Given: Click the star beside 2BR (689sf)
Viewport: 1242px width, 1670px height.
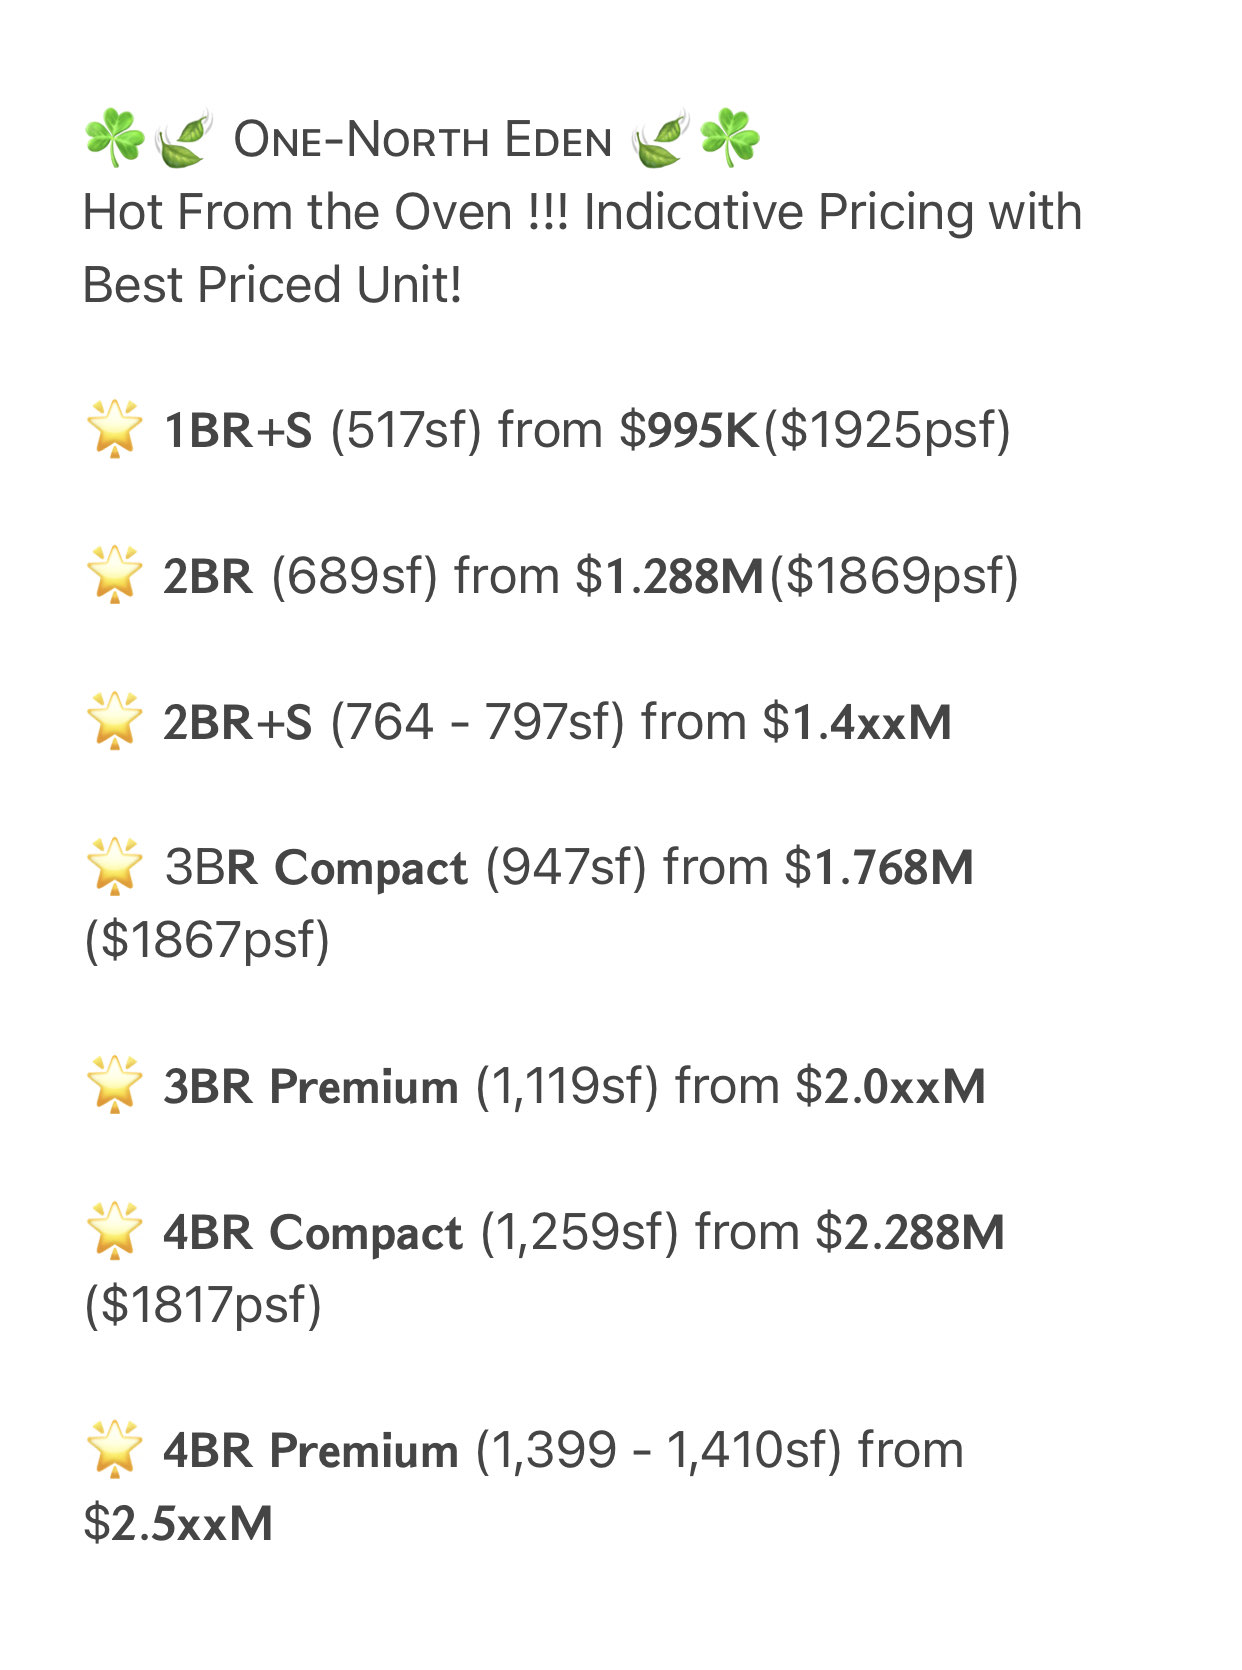Looking at the screenshot, I should (x=114, y=576).
